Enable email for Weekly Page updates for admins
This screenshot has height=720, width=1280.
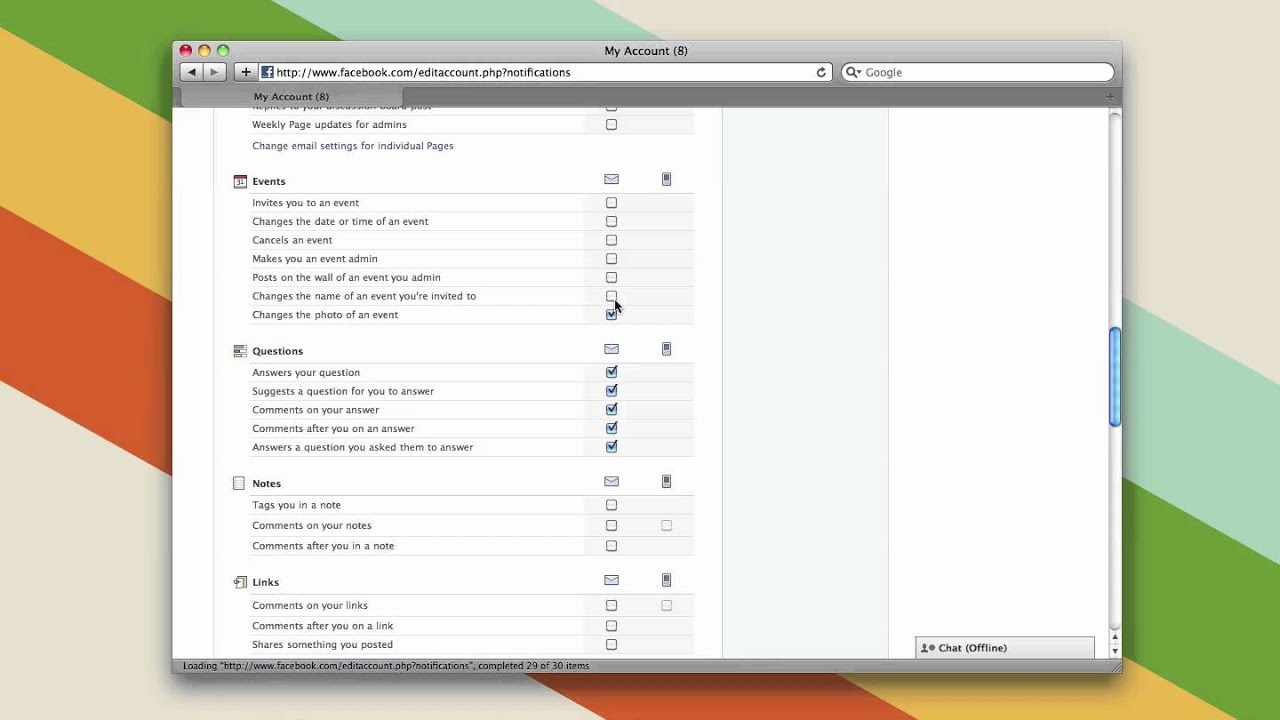click(x=611, y=125)
